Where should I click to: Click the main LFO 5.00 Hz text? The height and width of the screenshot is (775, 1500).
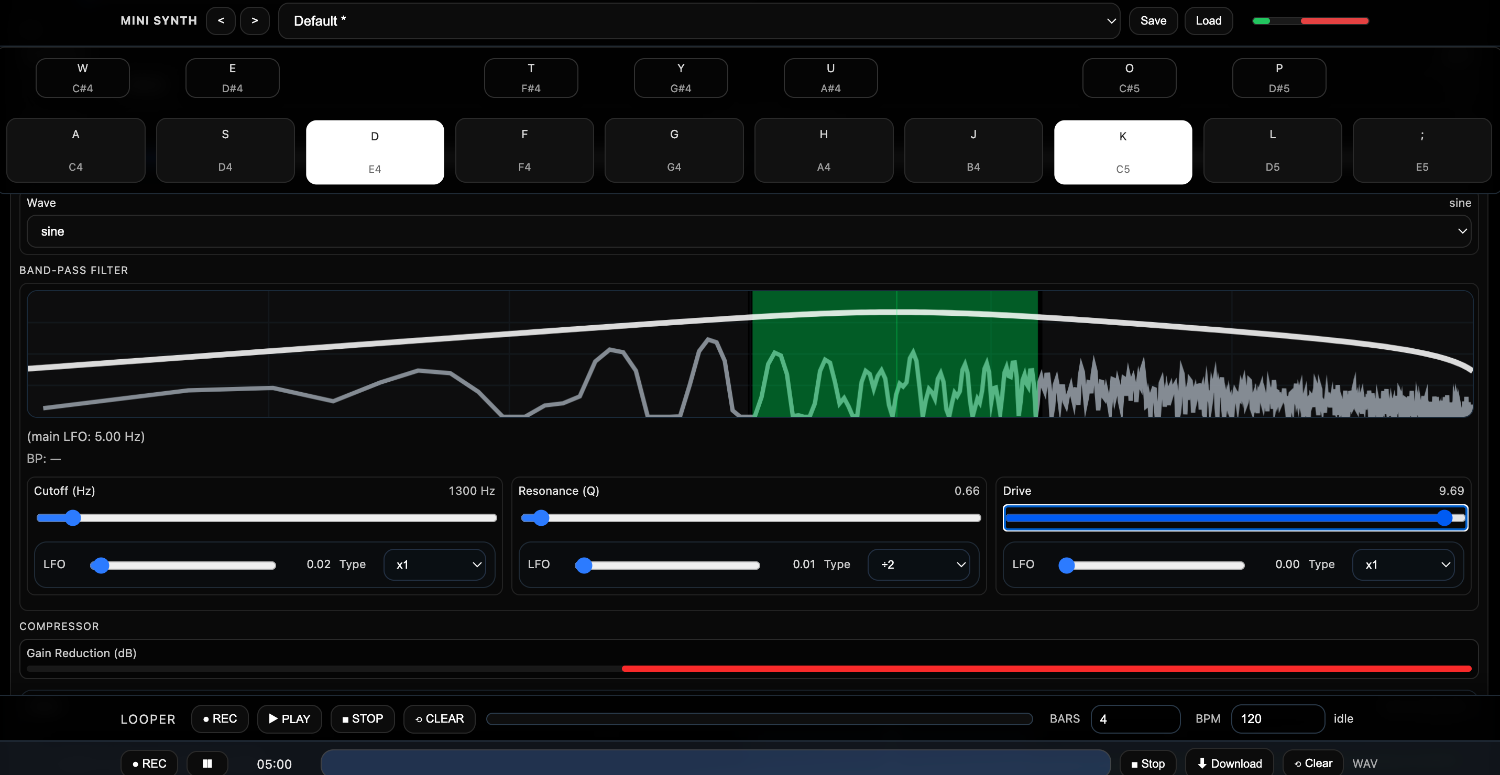point(86,437)
